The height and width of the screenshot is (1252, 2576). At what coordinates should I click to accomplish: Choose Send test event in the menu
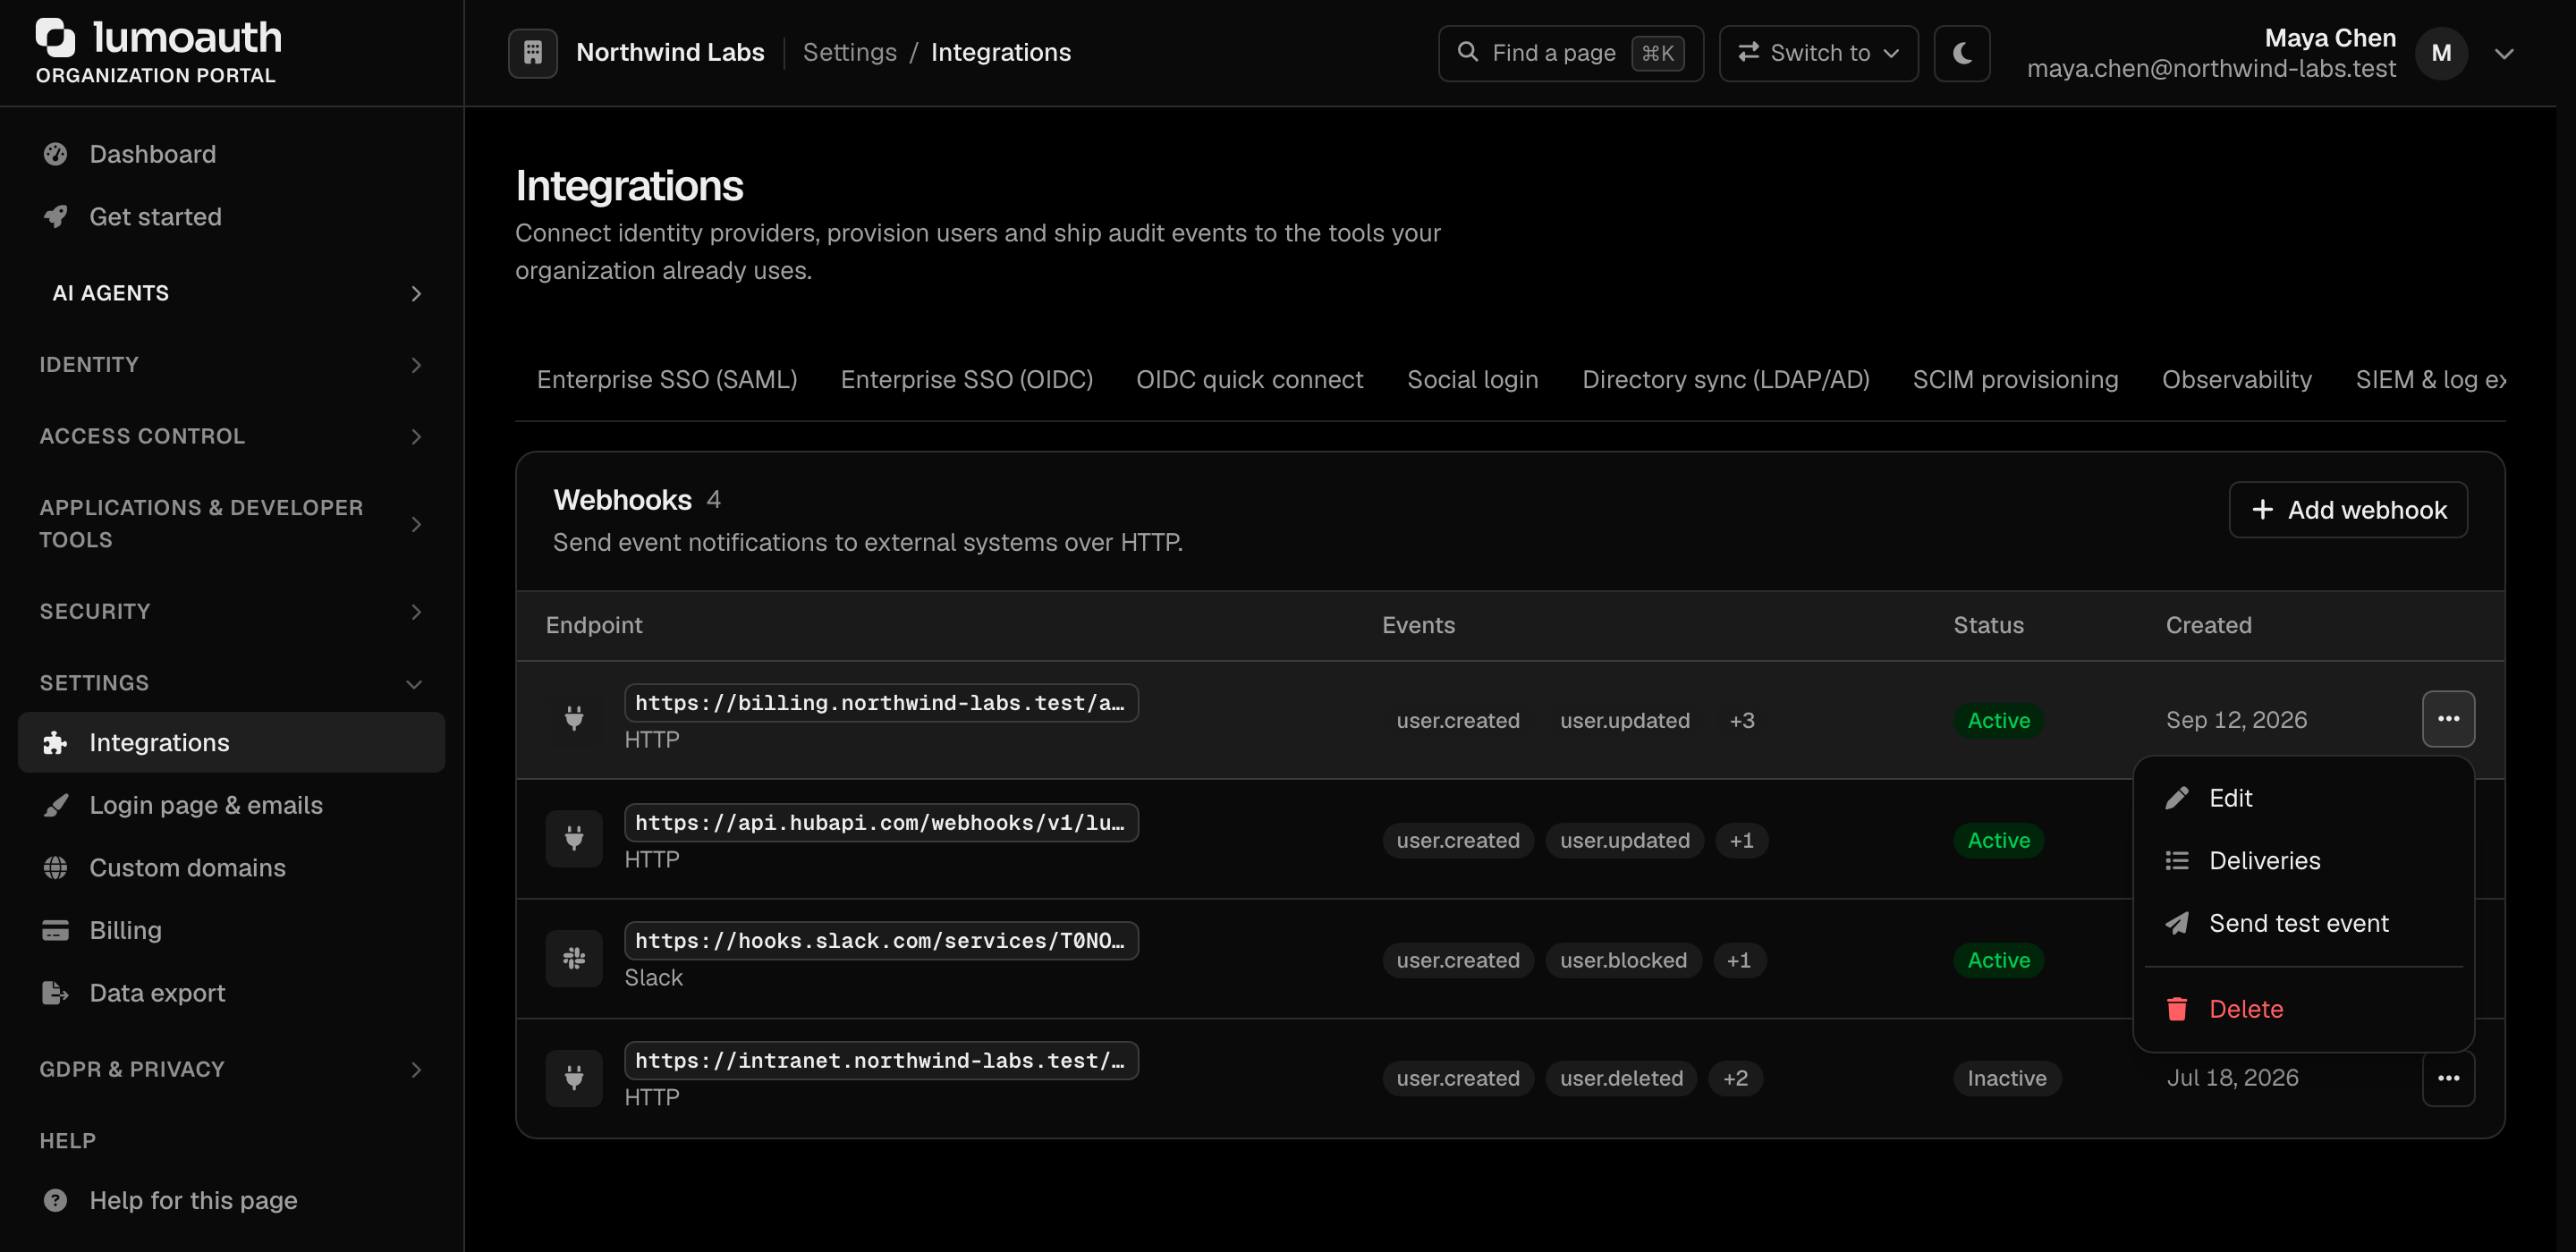pos(2303,924)
